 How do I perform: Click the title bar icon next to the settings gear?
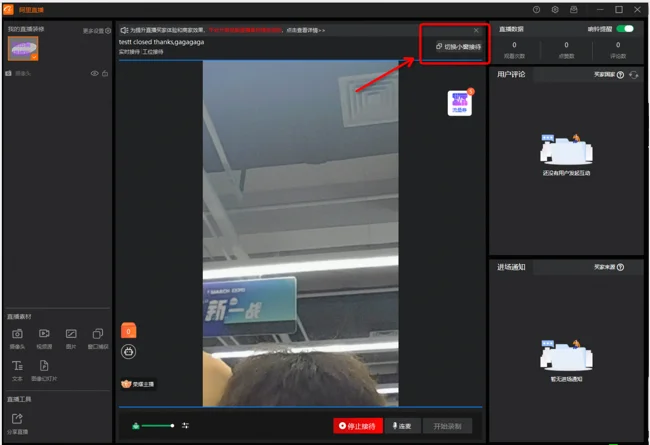click(574, 10)
